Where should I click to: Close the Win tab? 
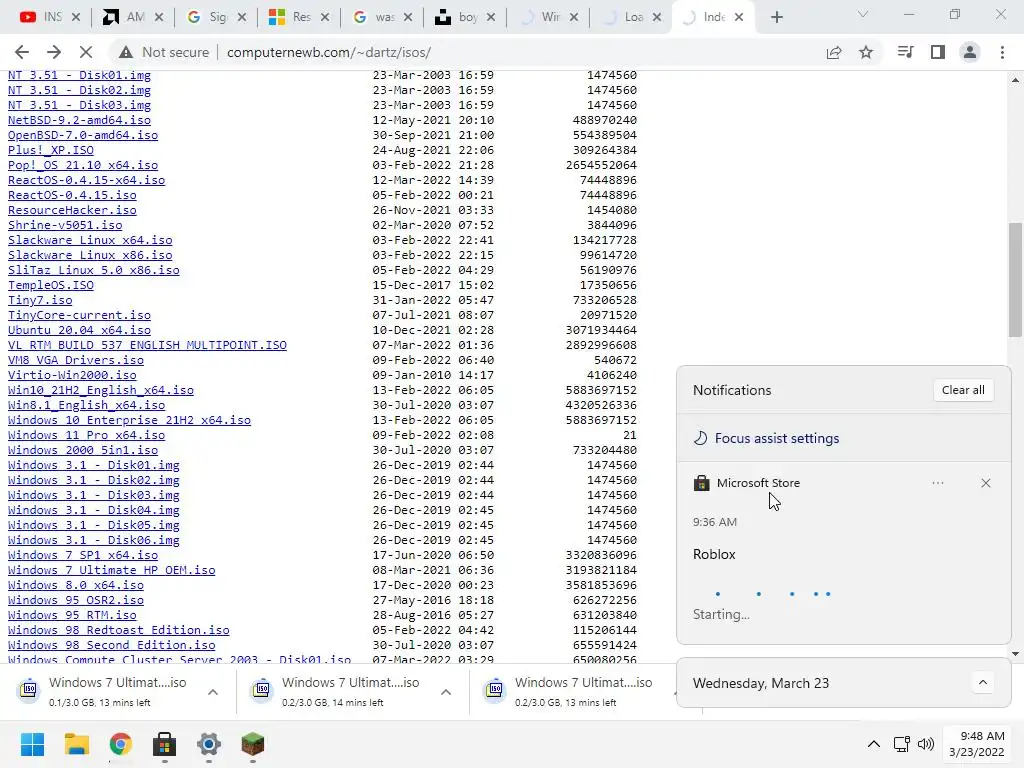[x=574, y=18]
